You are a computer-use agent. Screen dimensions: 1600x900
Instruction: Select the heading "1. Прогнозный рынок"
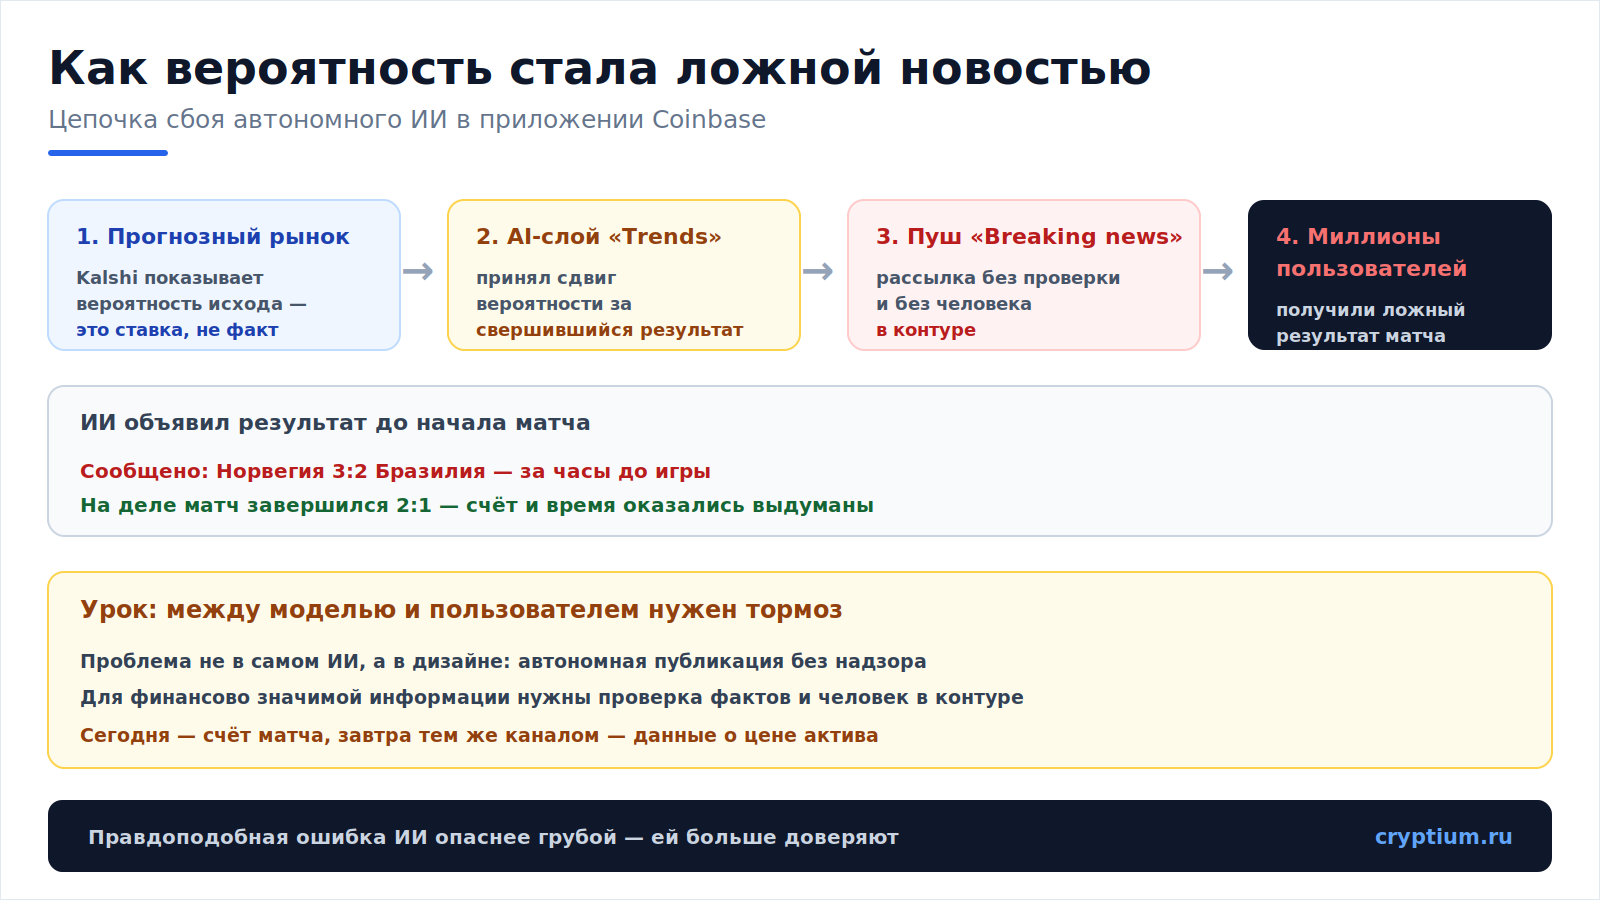[x=213, y=237]
